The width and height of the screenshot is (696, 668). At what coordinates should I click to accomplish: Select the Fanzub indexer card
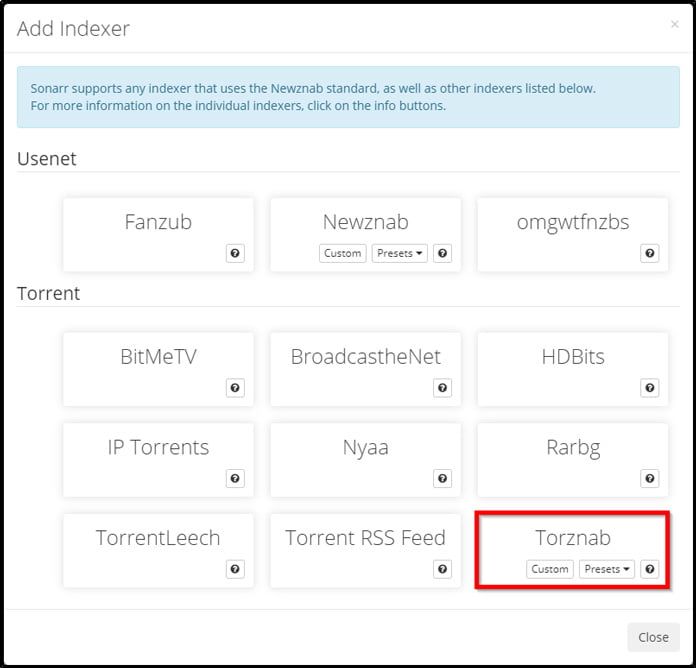click(158, 235)
